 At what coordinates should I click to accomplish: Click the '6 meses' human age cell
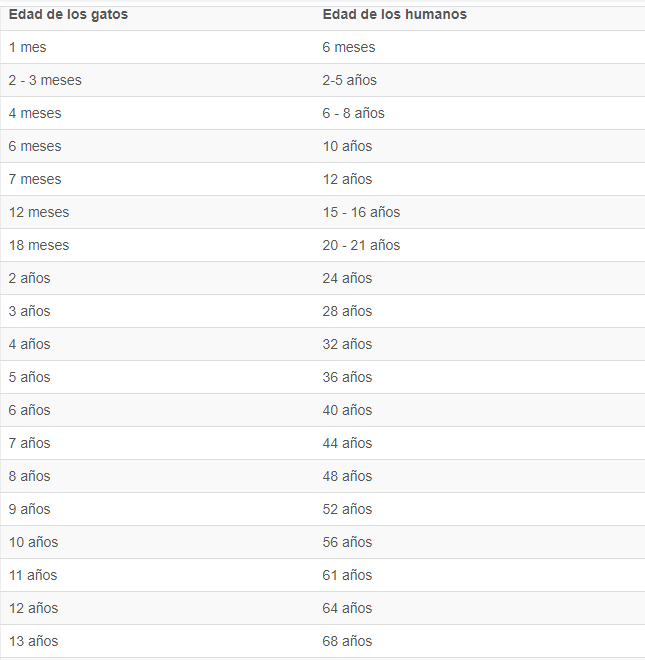tap(349, 47)
